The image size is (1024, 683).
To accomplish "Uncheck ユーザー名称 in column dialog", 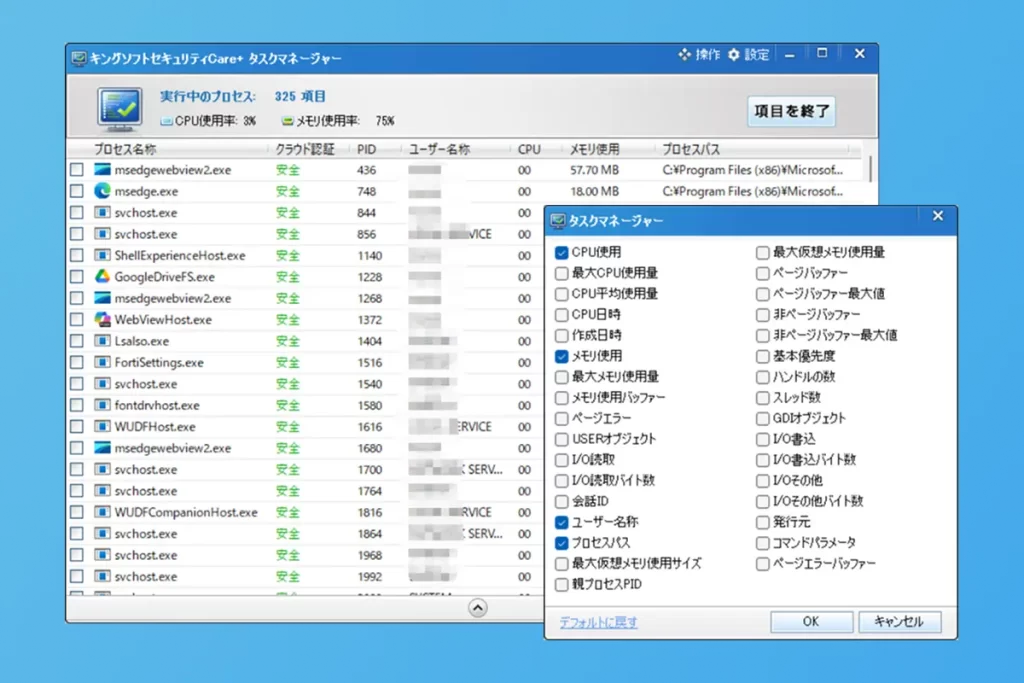I will coord(562,522).
